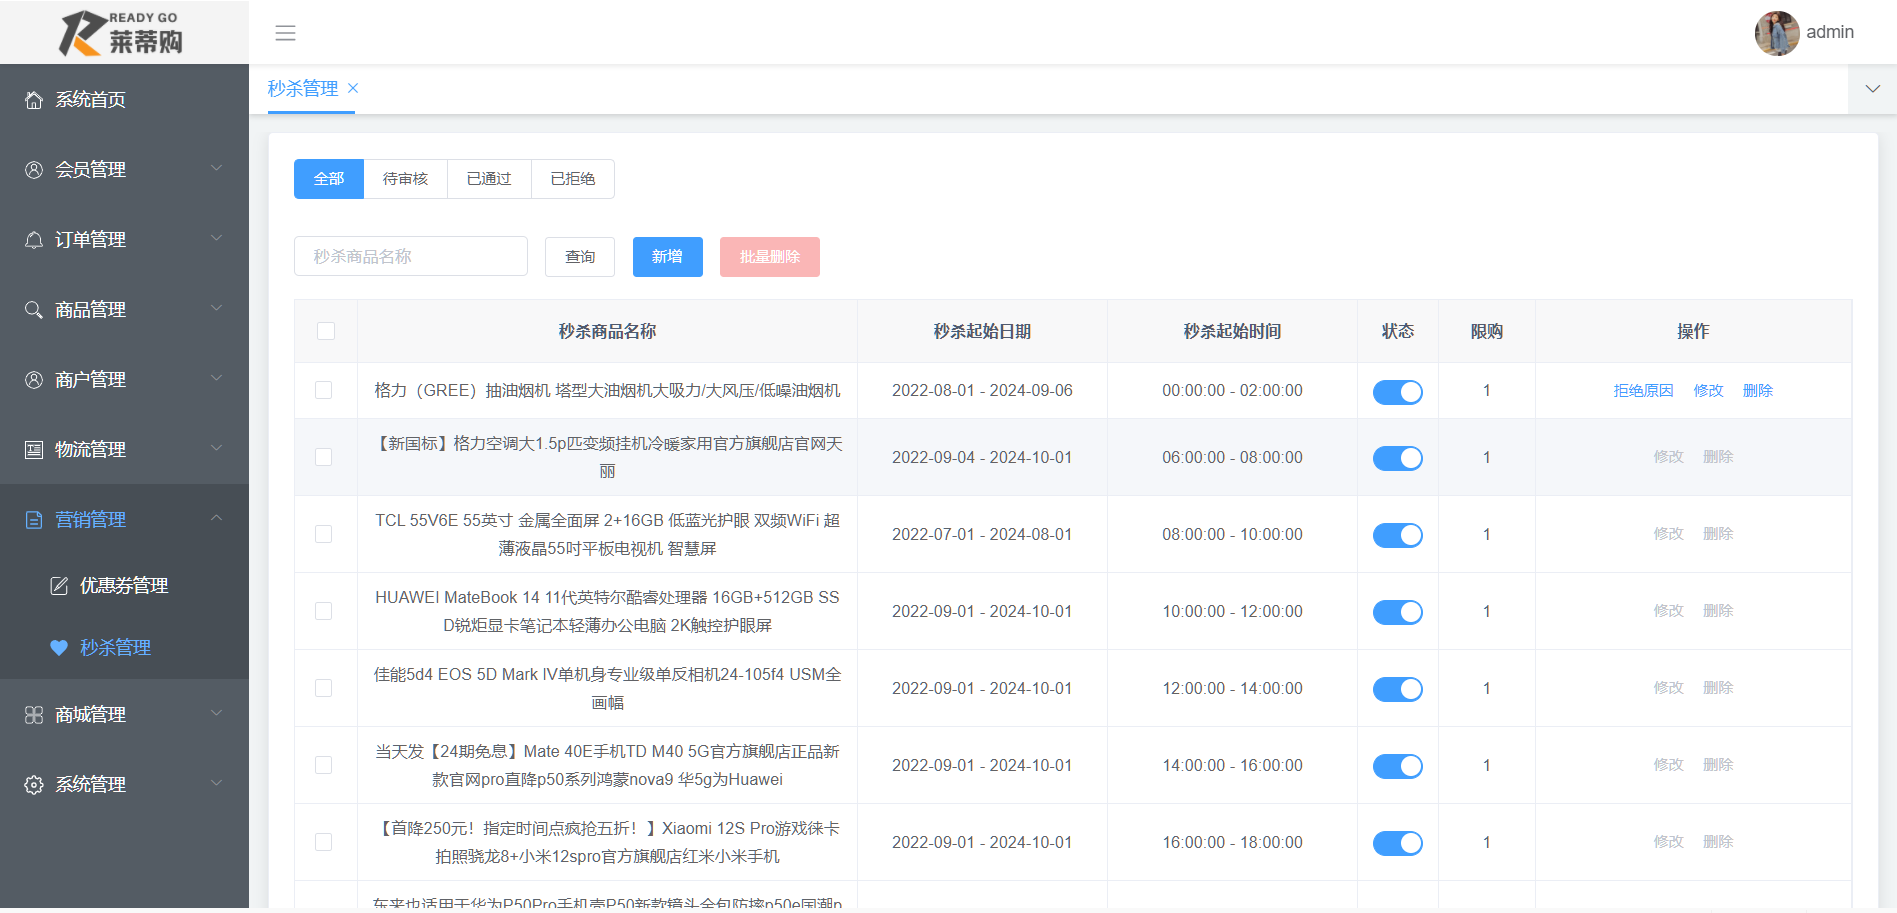Select the 已拒绝 filter tab
Screen dimensions: 1897x913
click(x=573, y=179)
